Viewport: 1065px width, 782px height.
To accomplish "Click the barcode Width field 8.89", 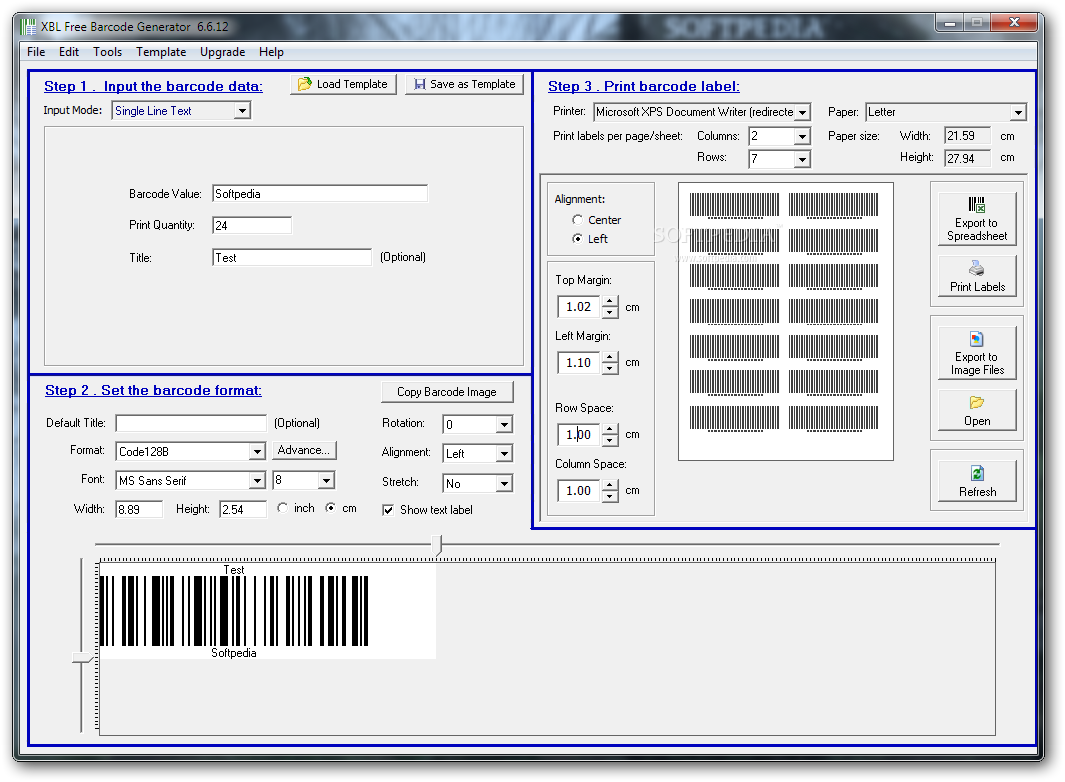I will coord(139,510).
